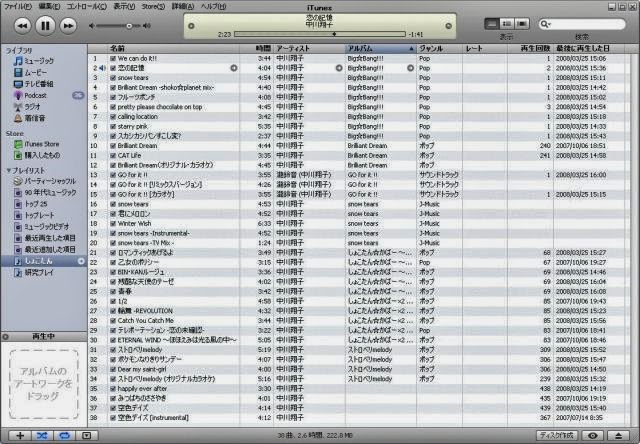The image size is (640, 444).
Task: Select ミュージック in the library sidebar
Action: click(x=39, y=61)
